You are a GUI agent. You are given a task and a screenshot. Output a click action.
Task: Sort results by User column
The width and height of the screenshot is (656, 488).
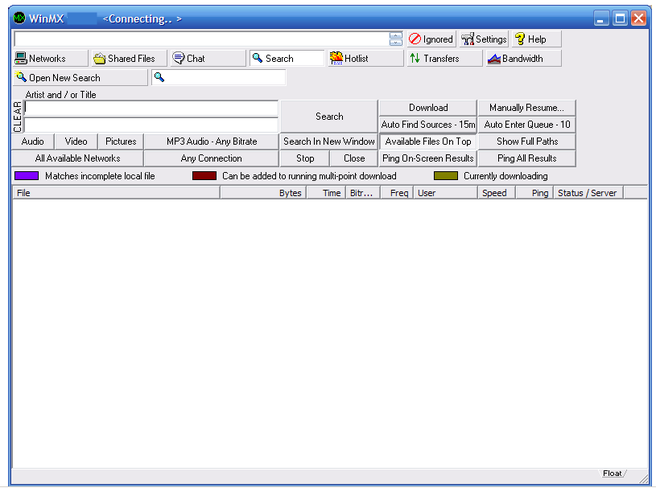pos(446,193)
